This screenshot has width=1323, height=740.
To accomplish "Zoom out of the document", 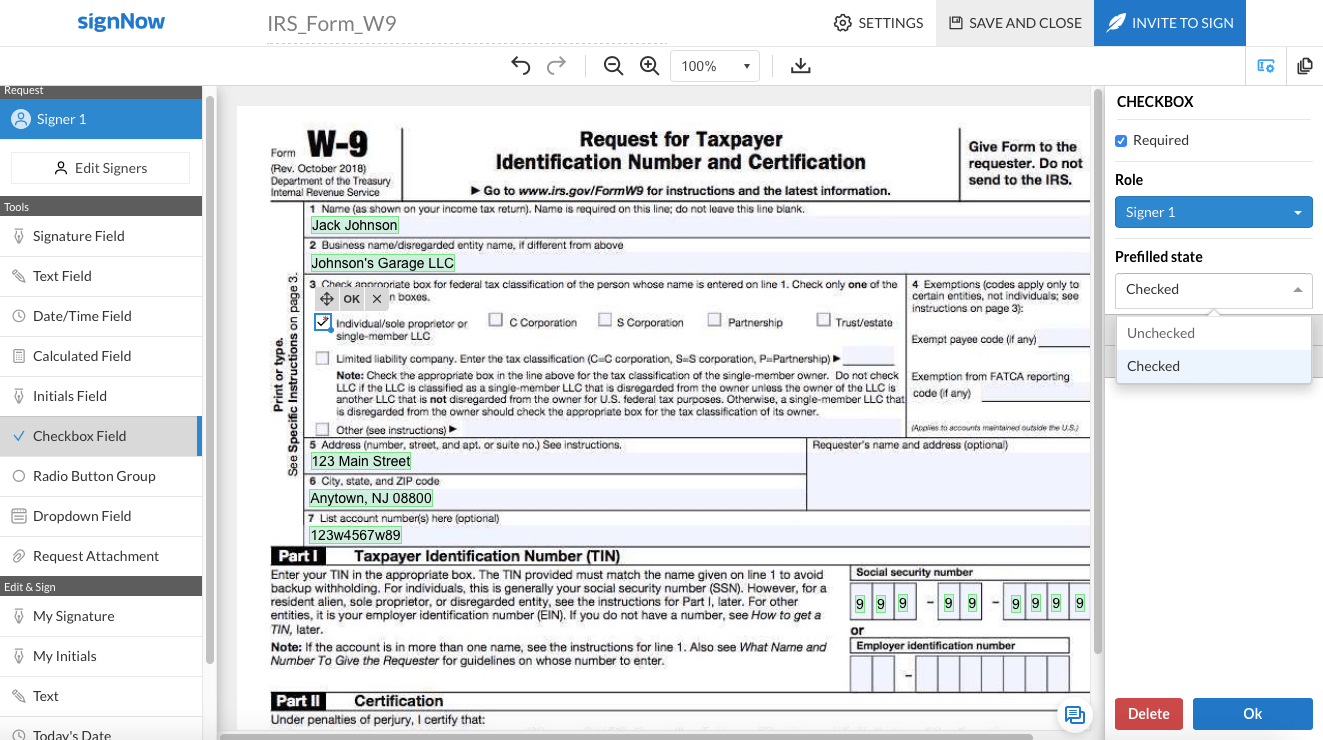I will tap(614, 66).
